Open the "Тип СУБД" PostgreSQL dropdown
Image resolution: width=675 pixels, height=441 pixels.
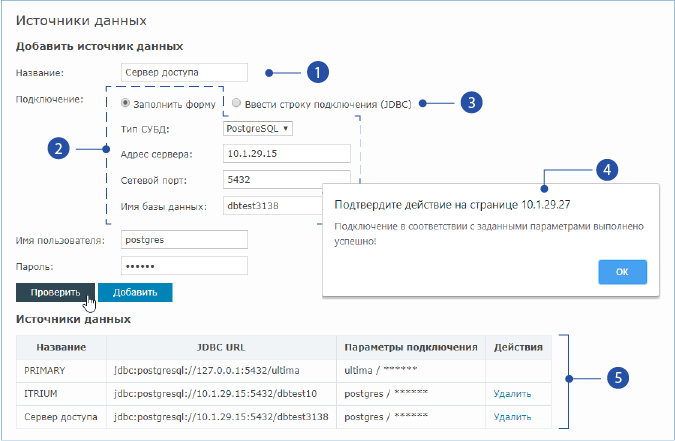(257, 128)
